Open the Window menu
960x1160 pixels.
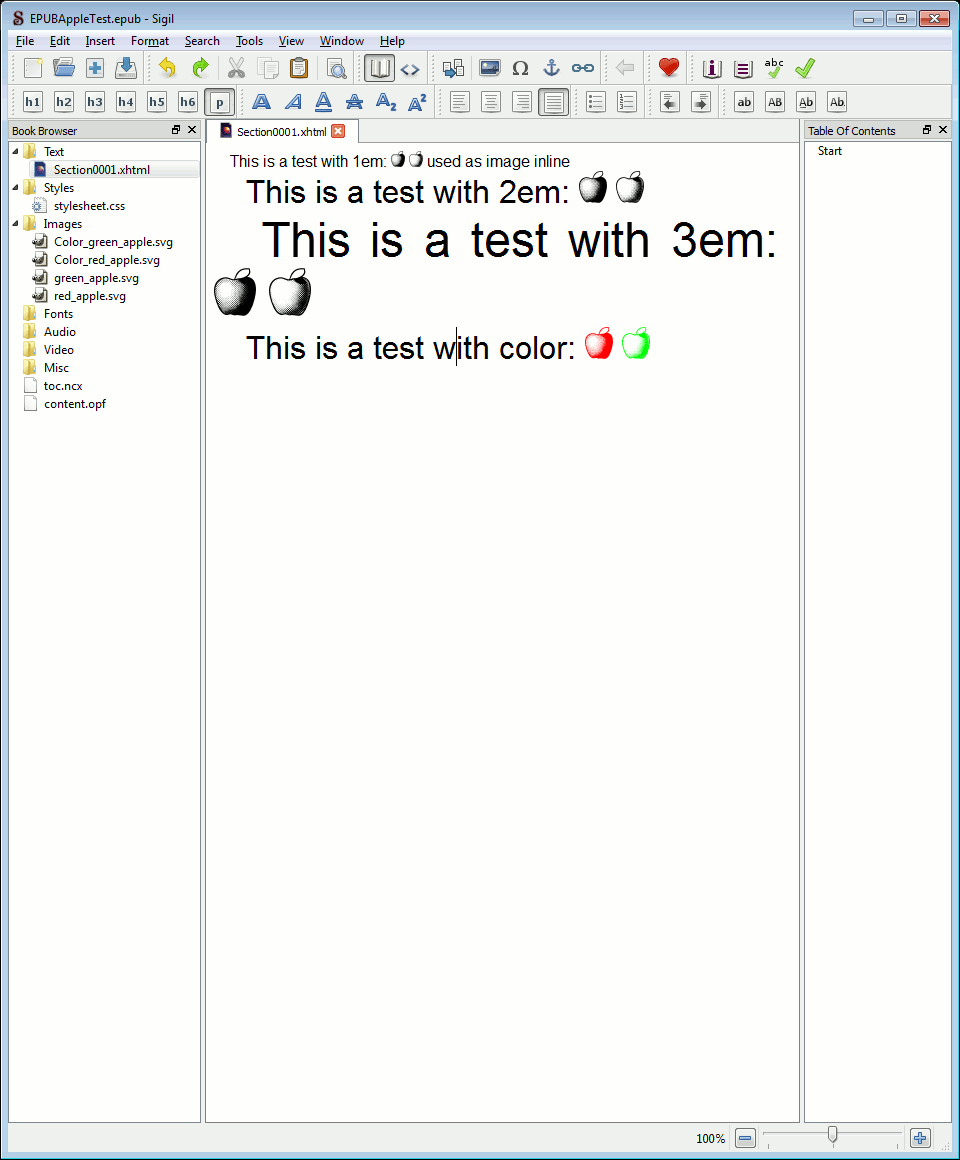tap(341, 41)
